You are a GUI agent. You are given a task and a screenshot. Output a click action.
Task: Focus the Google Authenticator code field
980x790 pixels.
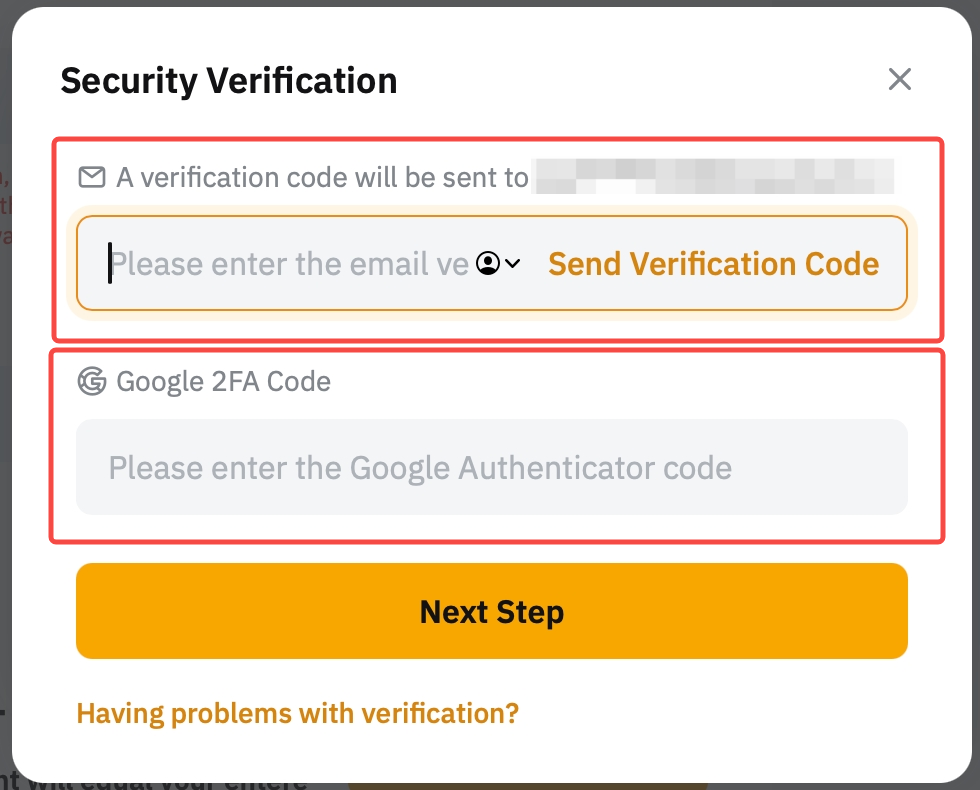(x=490, y=468)
